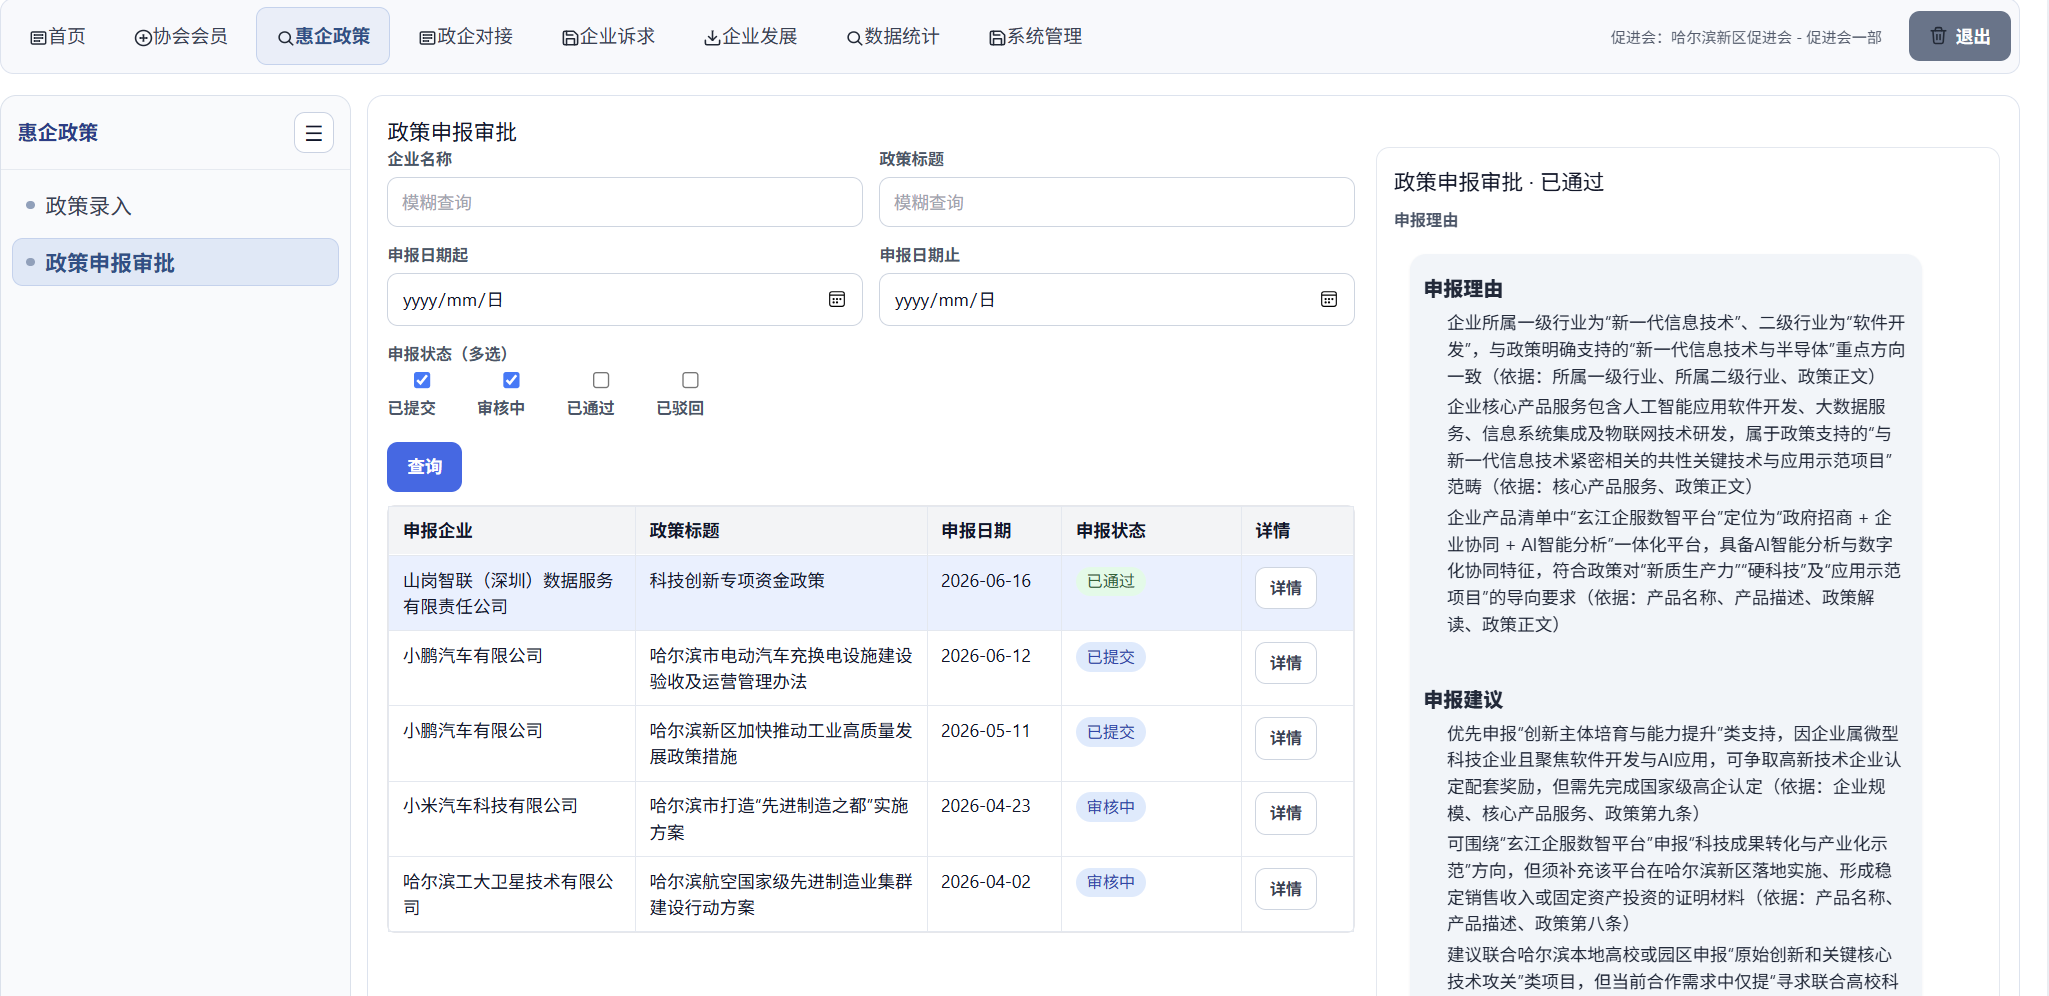The width and height of the screenshot is (2049, 996).
Task: Click the 申报日期起 date field
Action: coord(625,300)
